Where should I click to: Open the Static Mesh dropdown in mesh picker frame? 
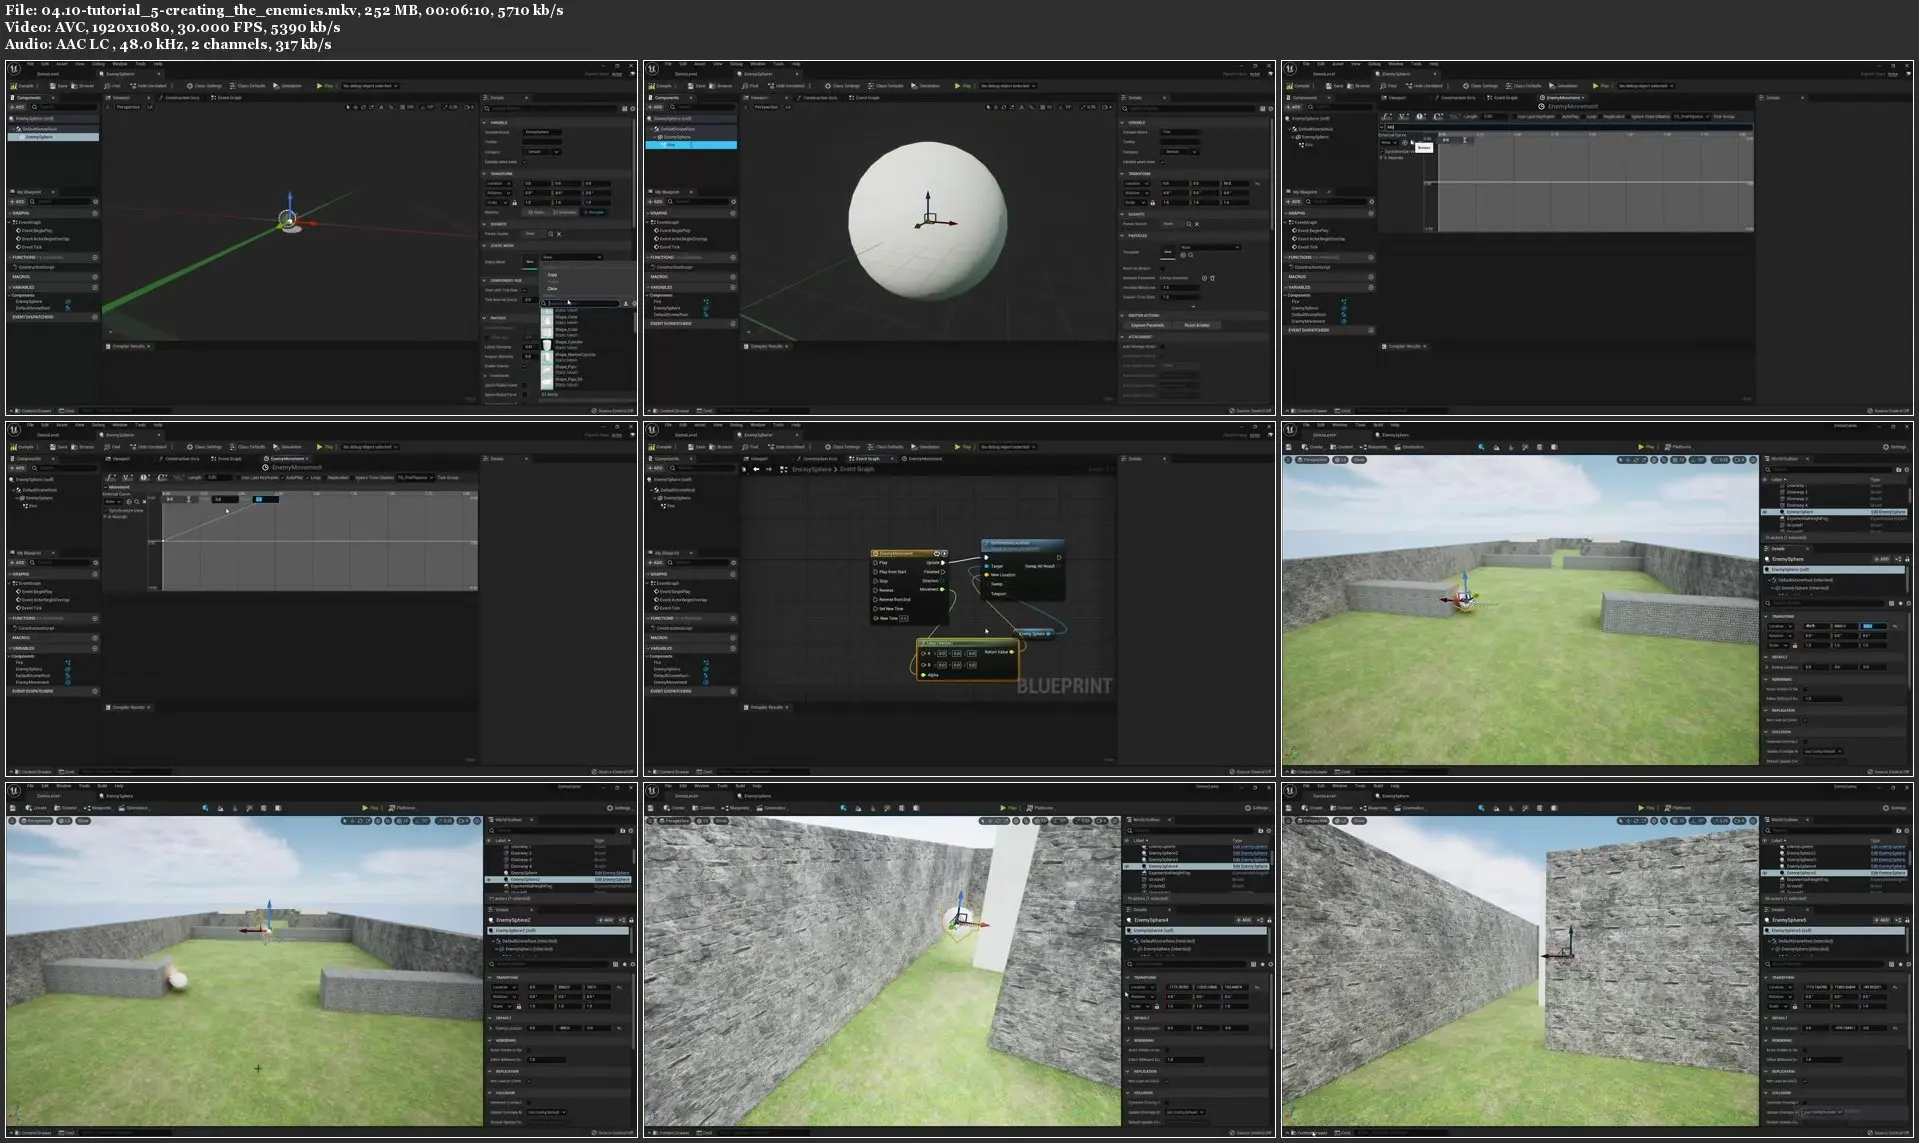coord(572,257)
